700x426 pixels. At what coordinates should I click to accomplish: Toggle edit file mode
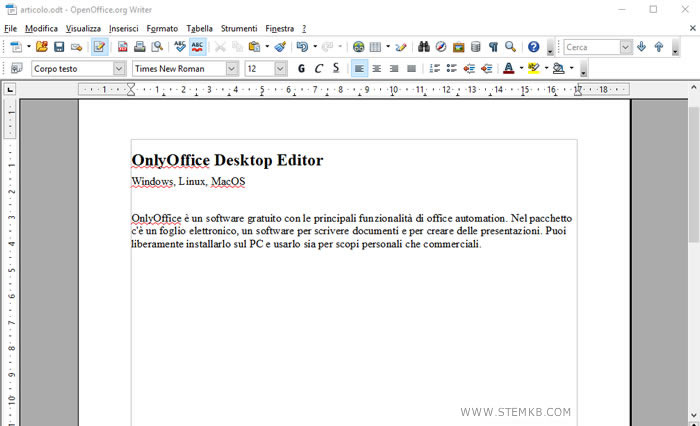click(100, 47)
